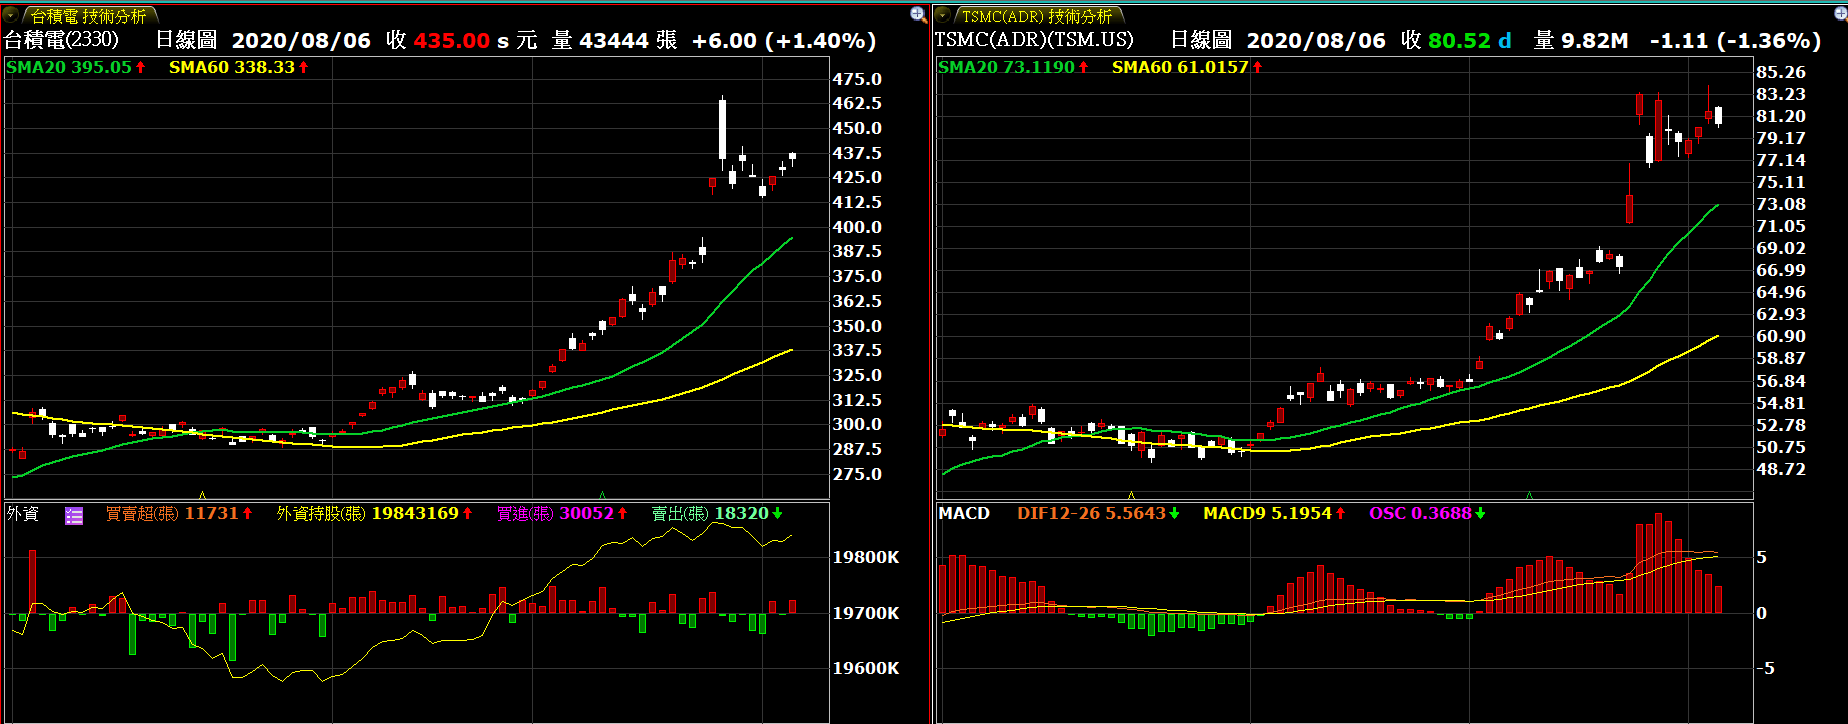Click the closing price 80.52
The image size is (1848, 724).
pyautogui.click(x=1459, y=41)
